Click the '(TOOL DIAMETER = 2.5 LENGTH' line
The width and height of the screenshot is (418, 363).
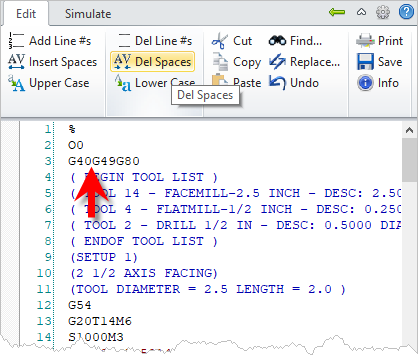click(x=208, y=289)
